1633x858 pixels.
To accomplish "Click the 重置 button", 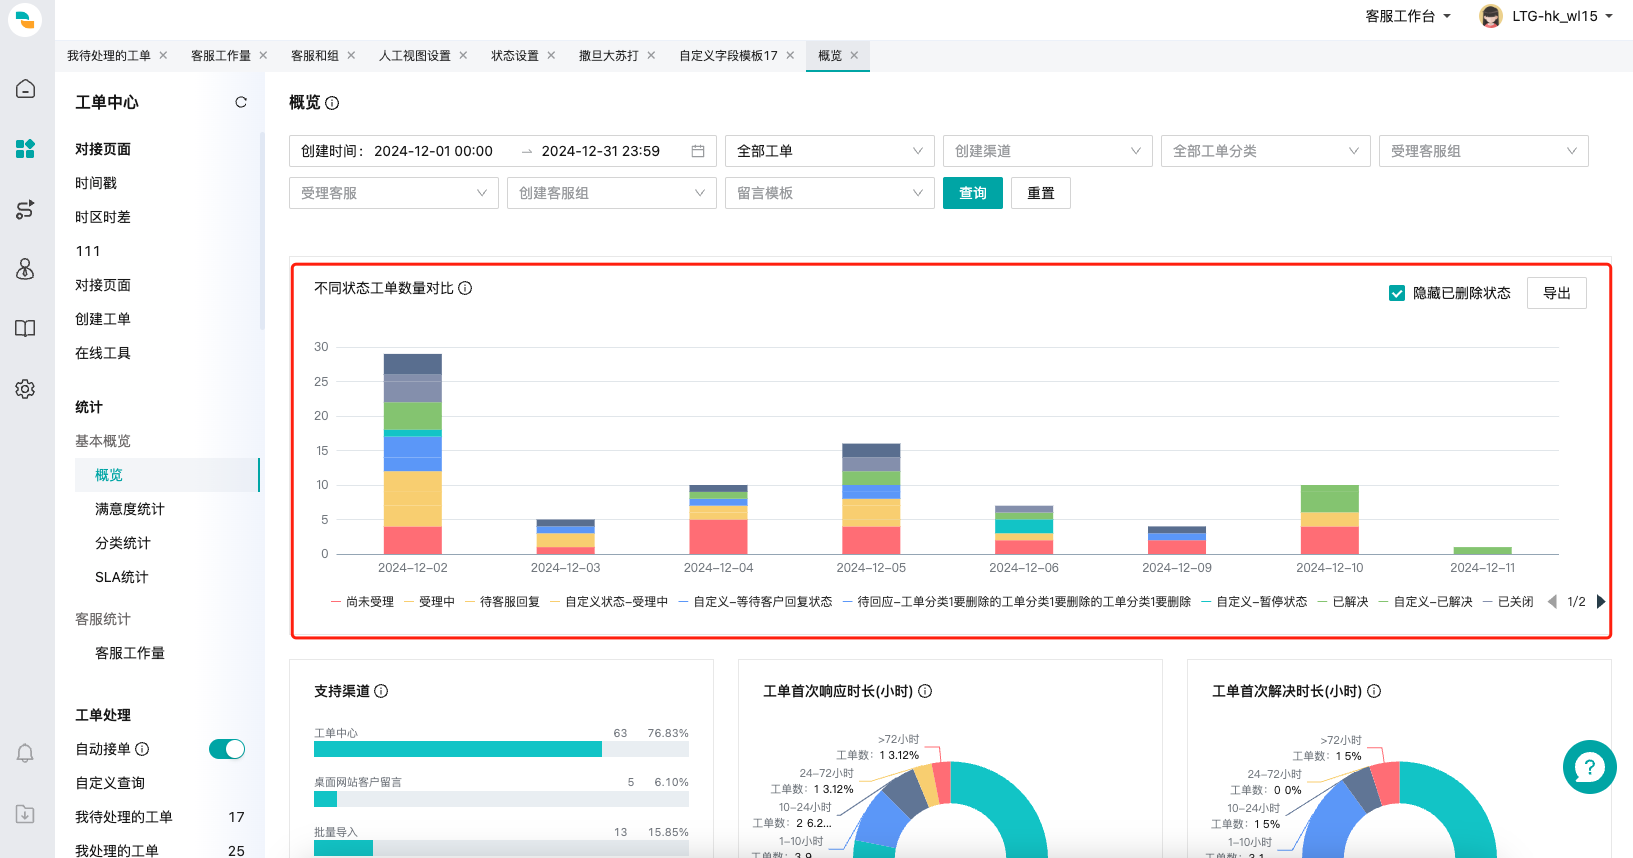I will pos(1041,193).
